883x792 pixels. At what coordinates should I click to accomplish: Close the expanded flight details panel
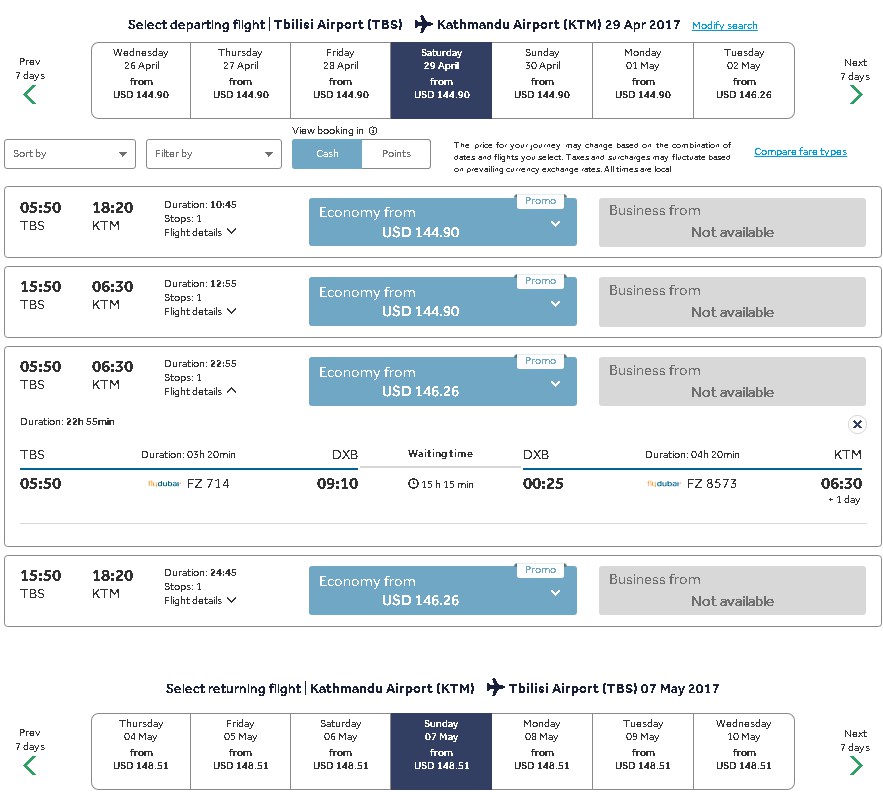click(857, 424)
